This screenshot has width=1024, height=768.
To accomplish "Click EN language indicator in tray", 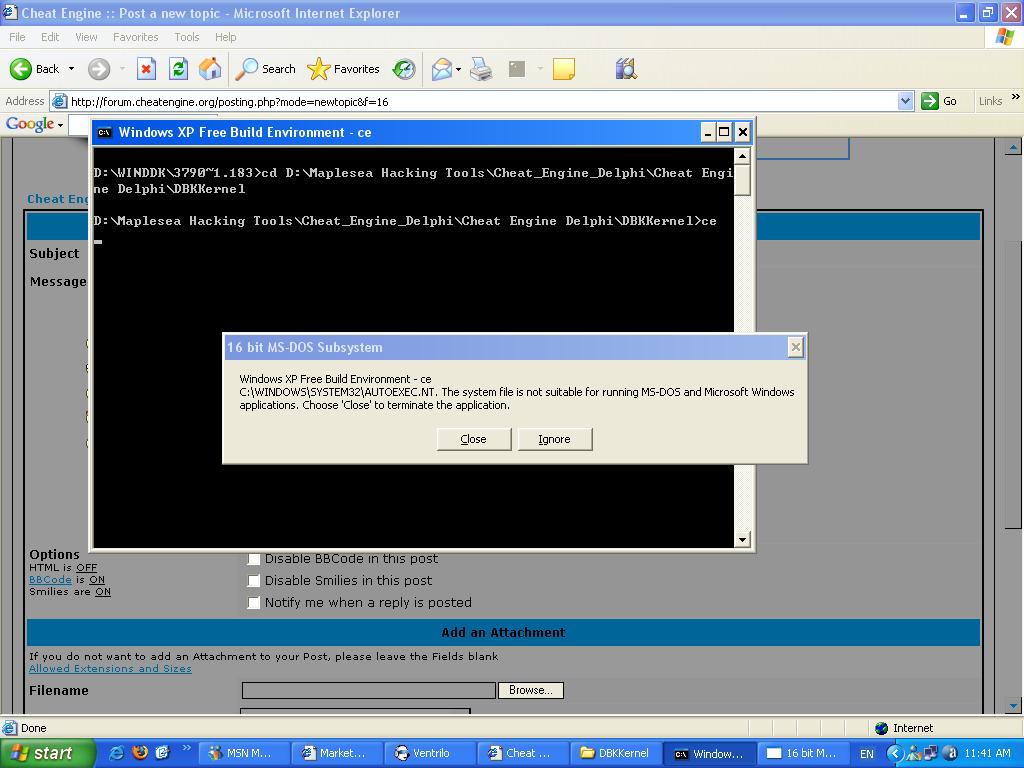I will 867,754.
